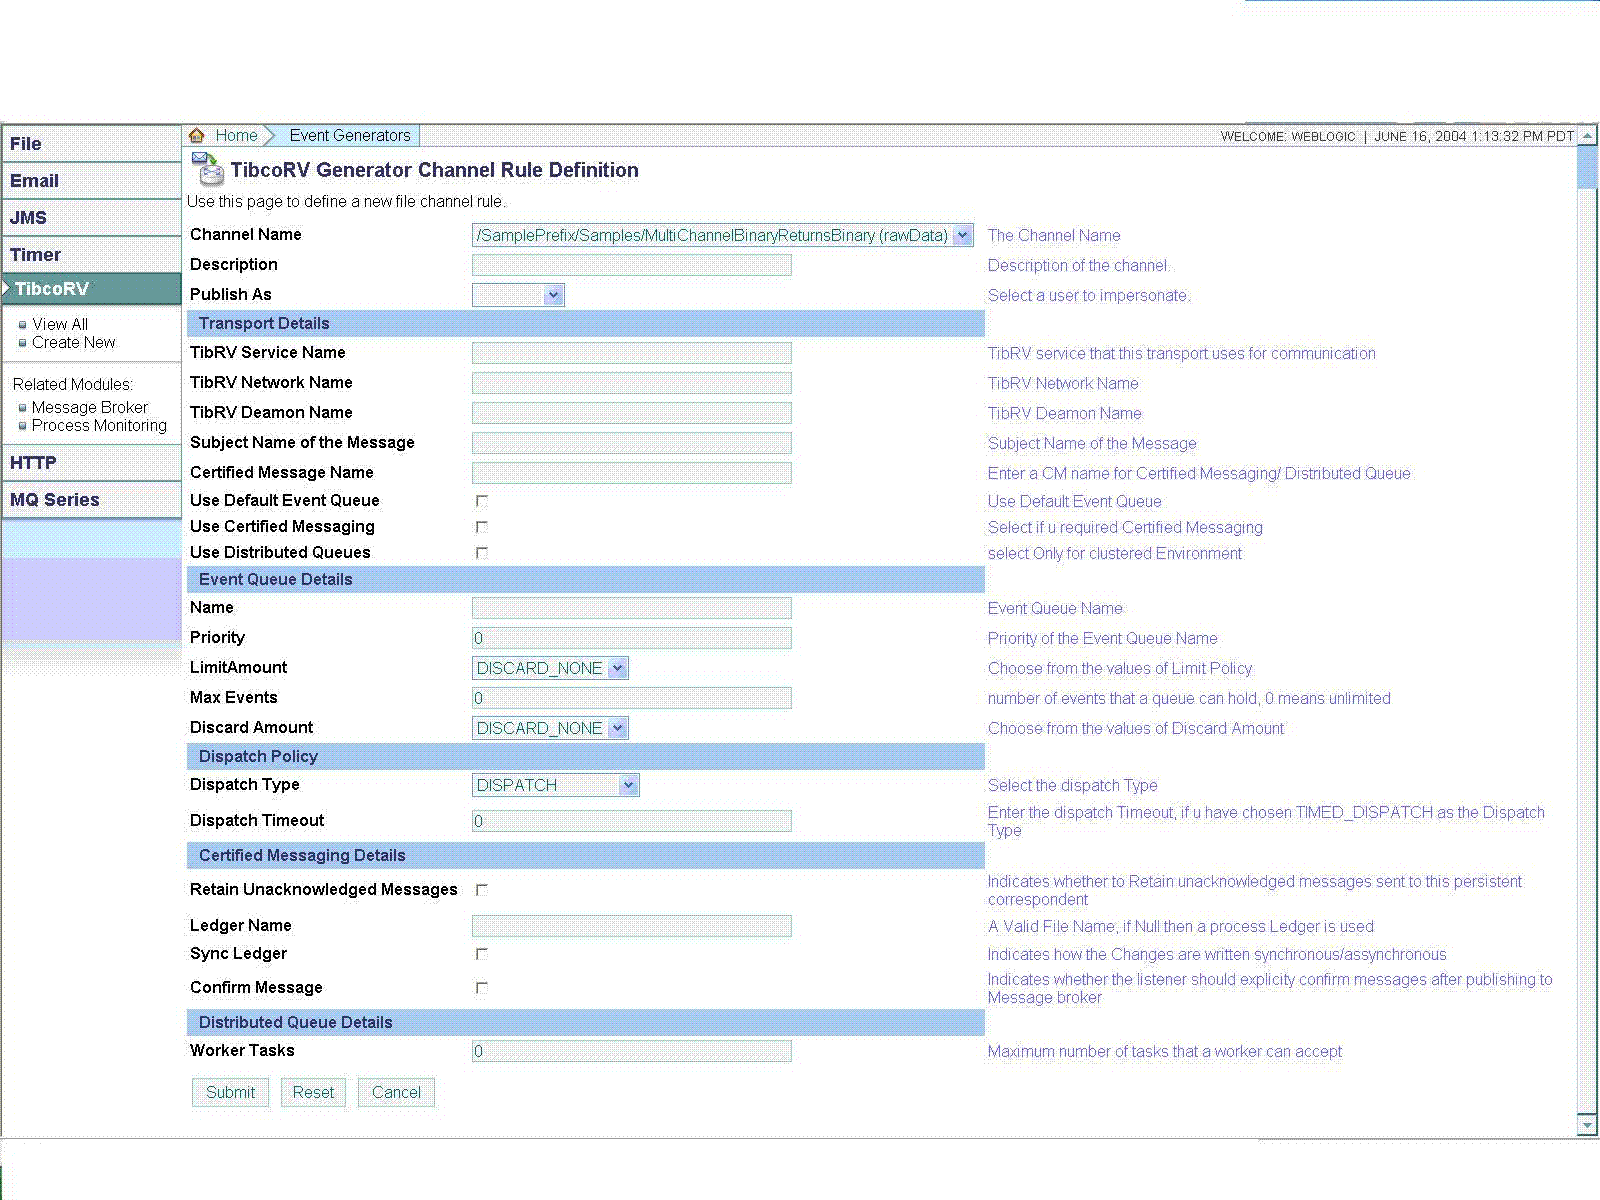Click the Event Queue Details header
The image size is (1600, 1200).
point(585,579)
